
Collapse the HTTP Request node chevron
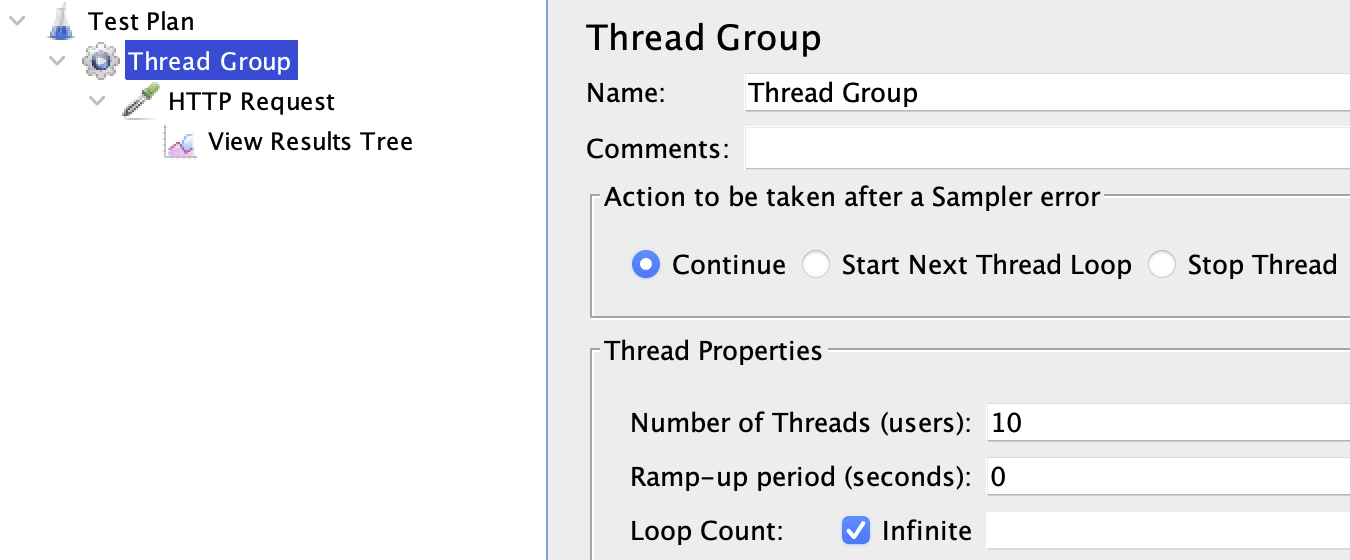tap(97, 102)
